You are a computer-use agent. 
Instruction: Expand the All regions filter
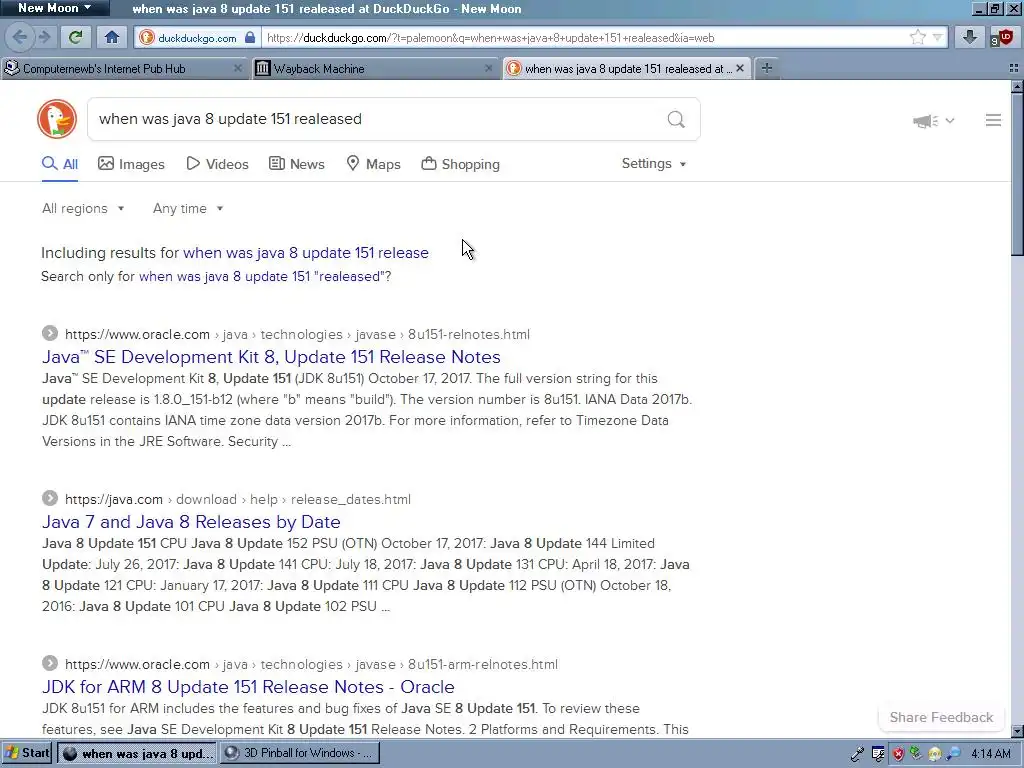(83, 208)
